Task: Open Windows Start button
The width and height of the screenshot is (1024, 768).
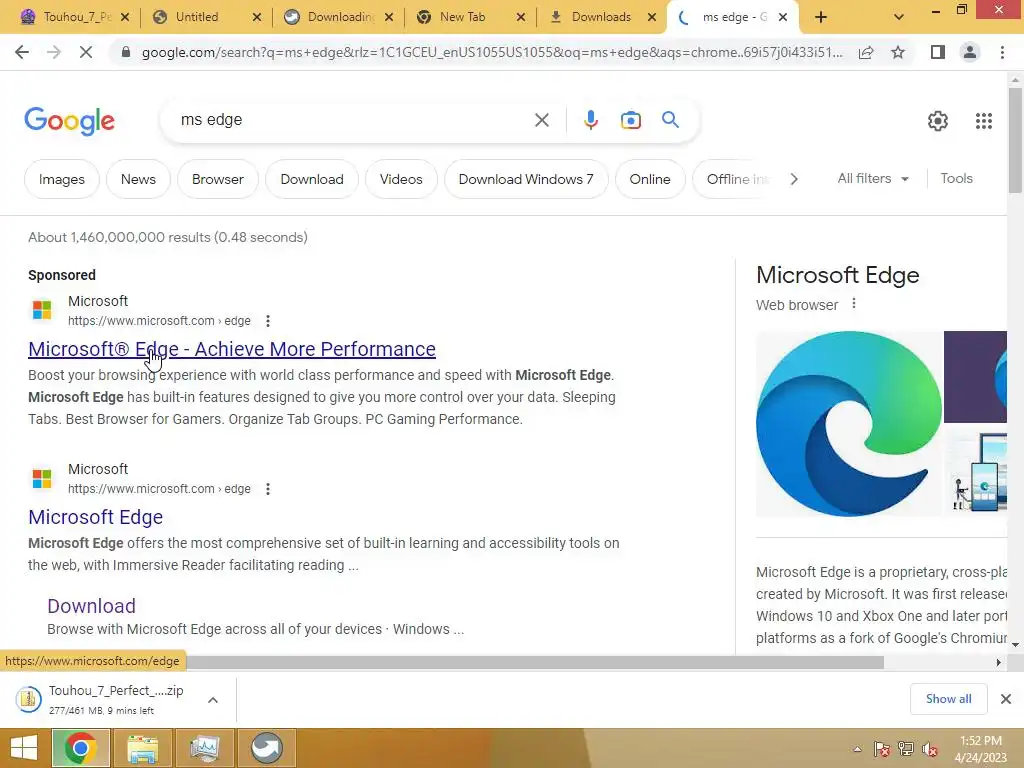Action: [24, 748]
